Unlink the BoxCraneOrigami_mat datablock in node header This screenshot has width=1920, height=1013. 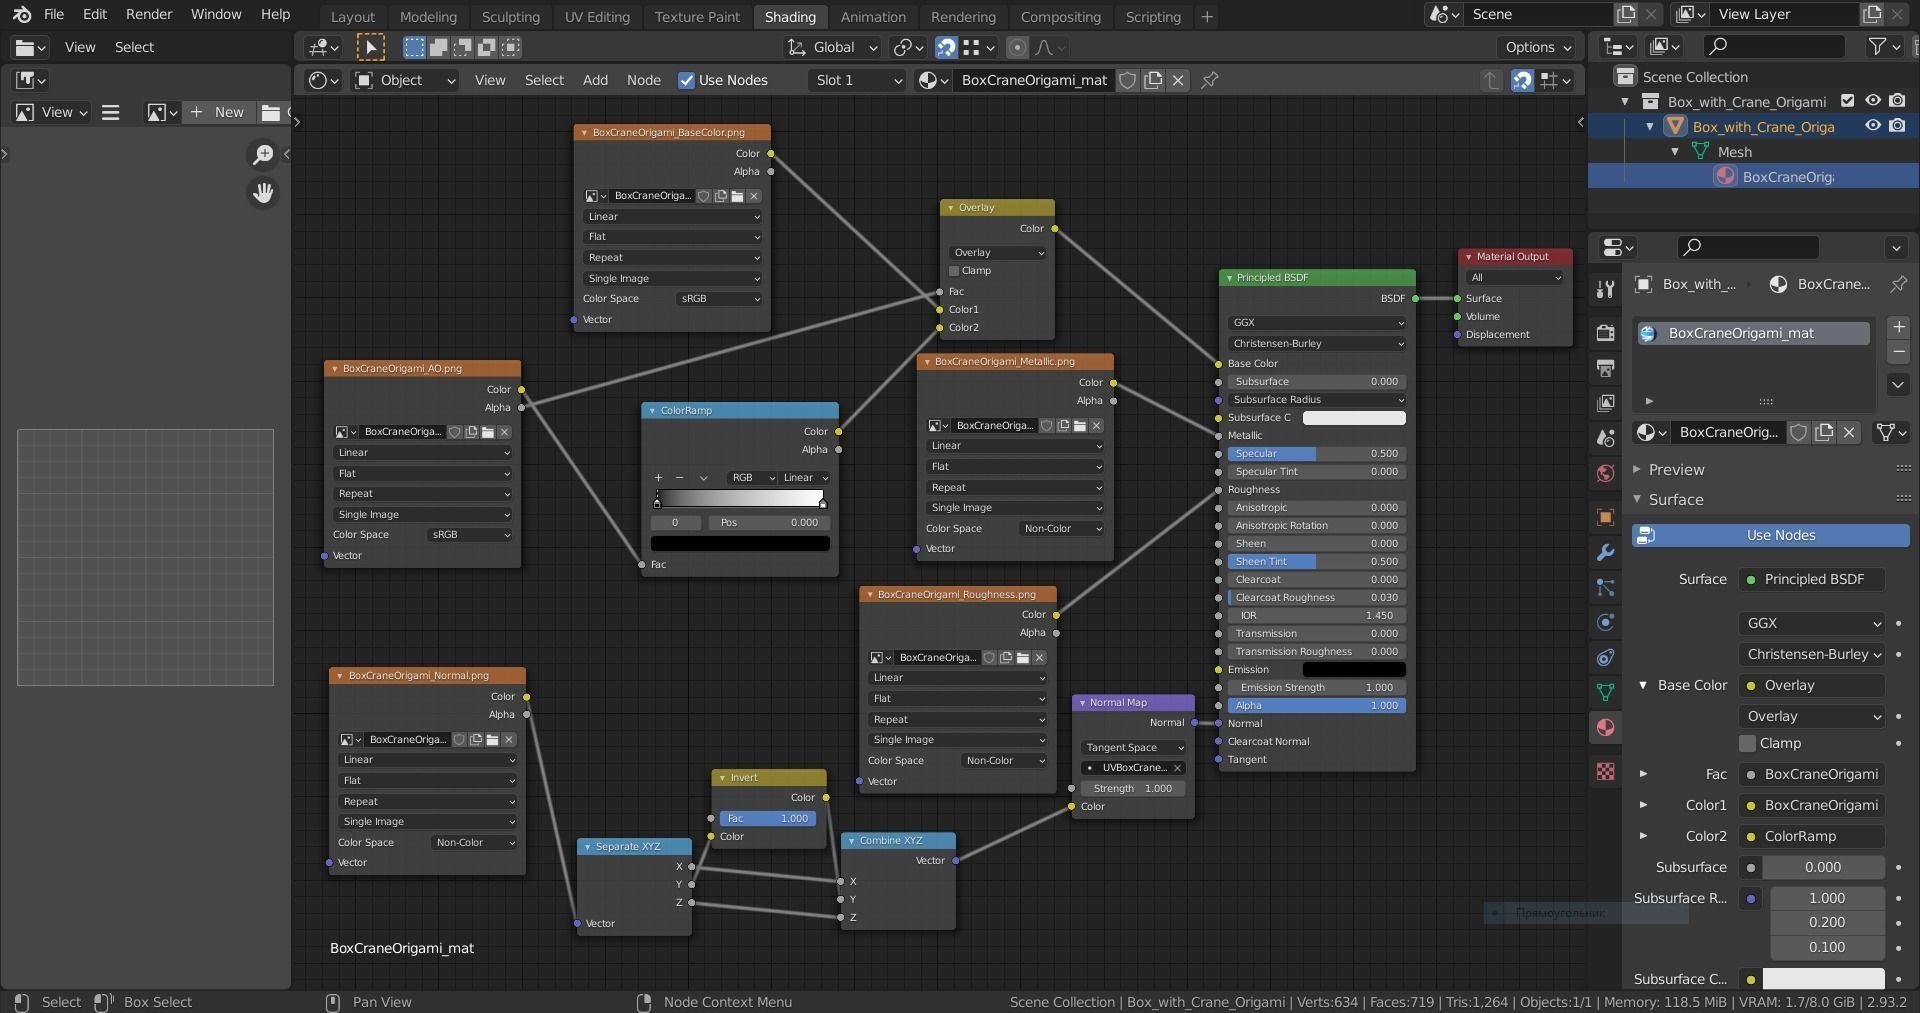click(x=1178, y=80)
